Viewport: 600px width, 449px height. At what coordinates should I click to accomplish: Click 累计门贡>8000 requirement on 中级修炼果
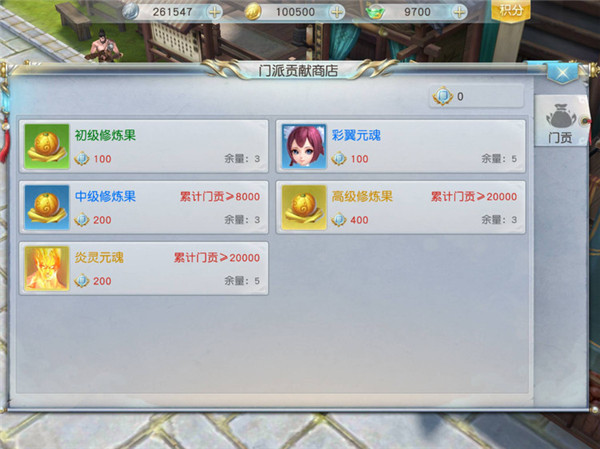point(220,196)
